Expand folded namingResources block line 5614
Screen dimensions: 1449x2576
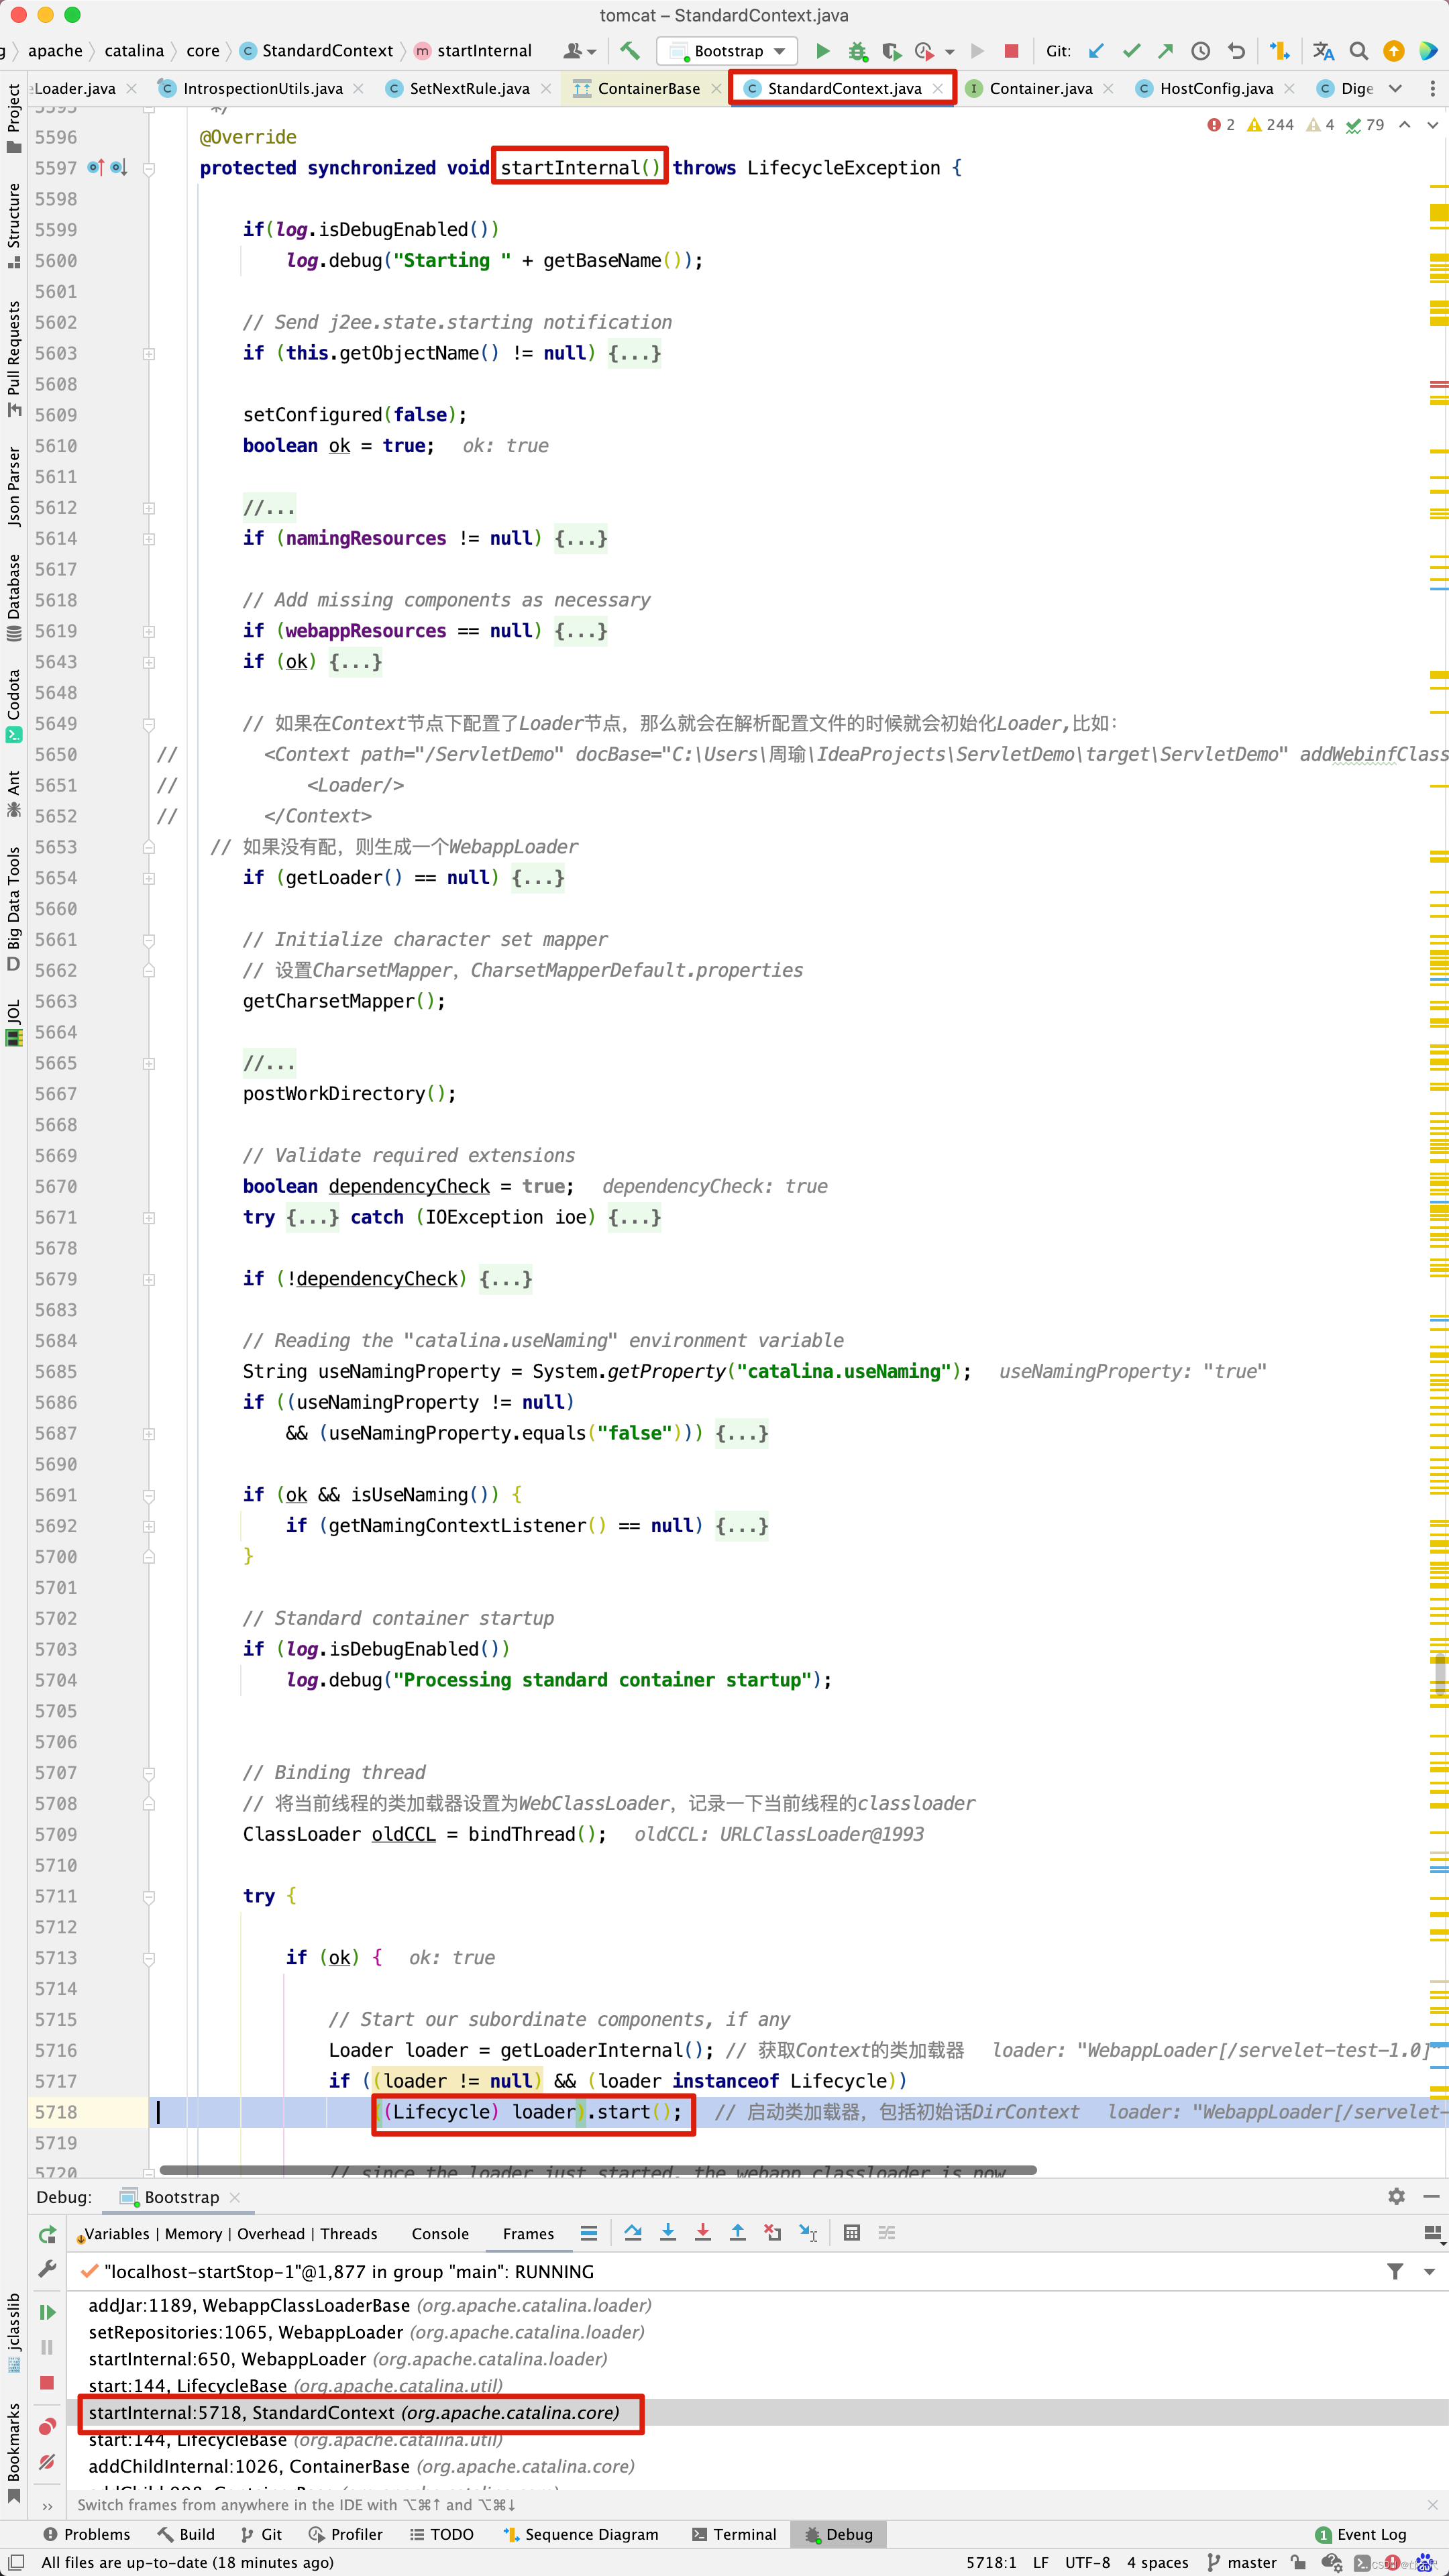pyautogui.click(x=148, y=538)
